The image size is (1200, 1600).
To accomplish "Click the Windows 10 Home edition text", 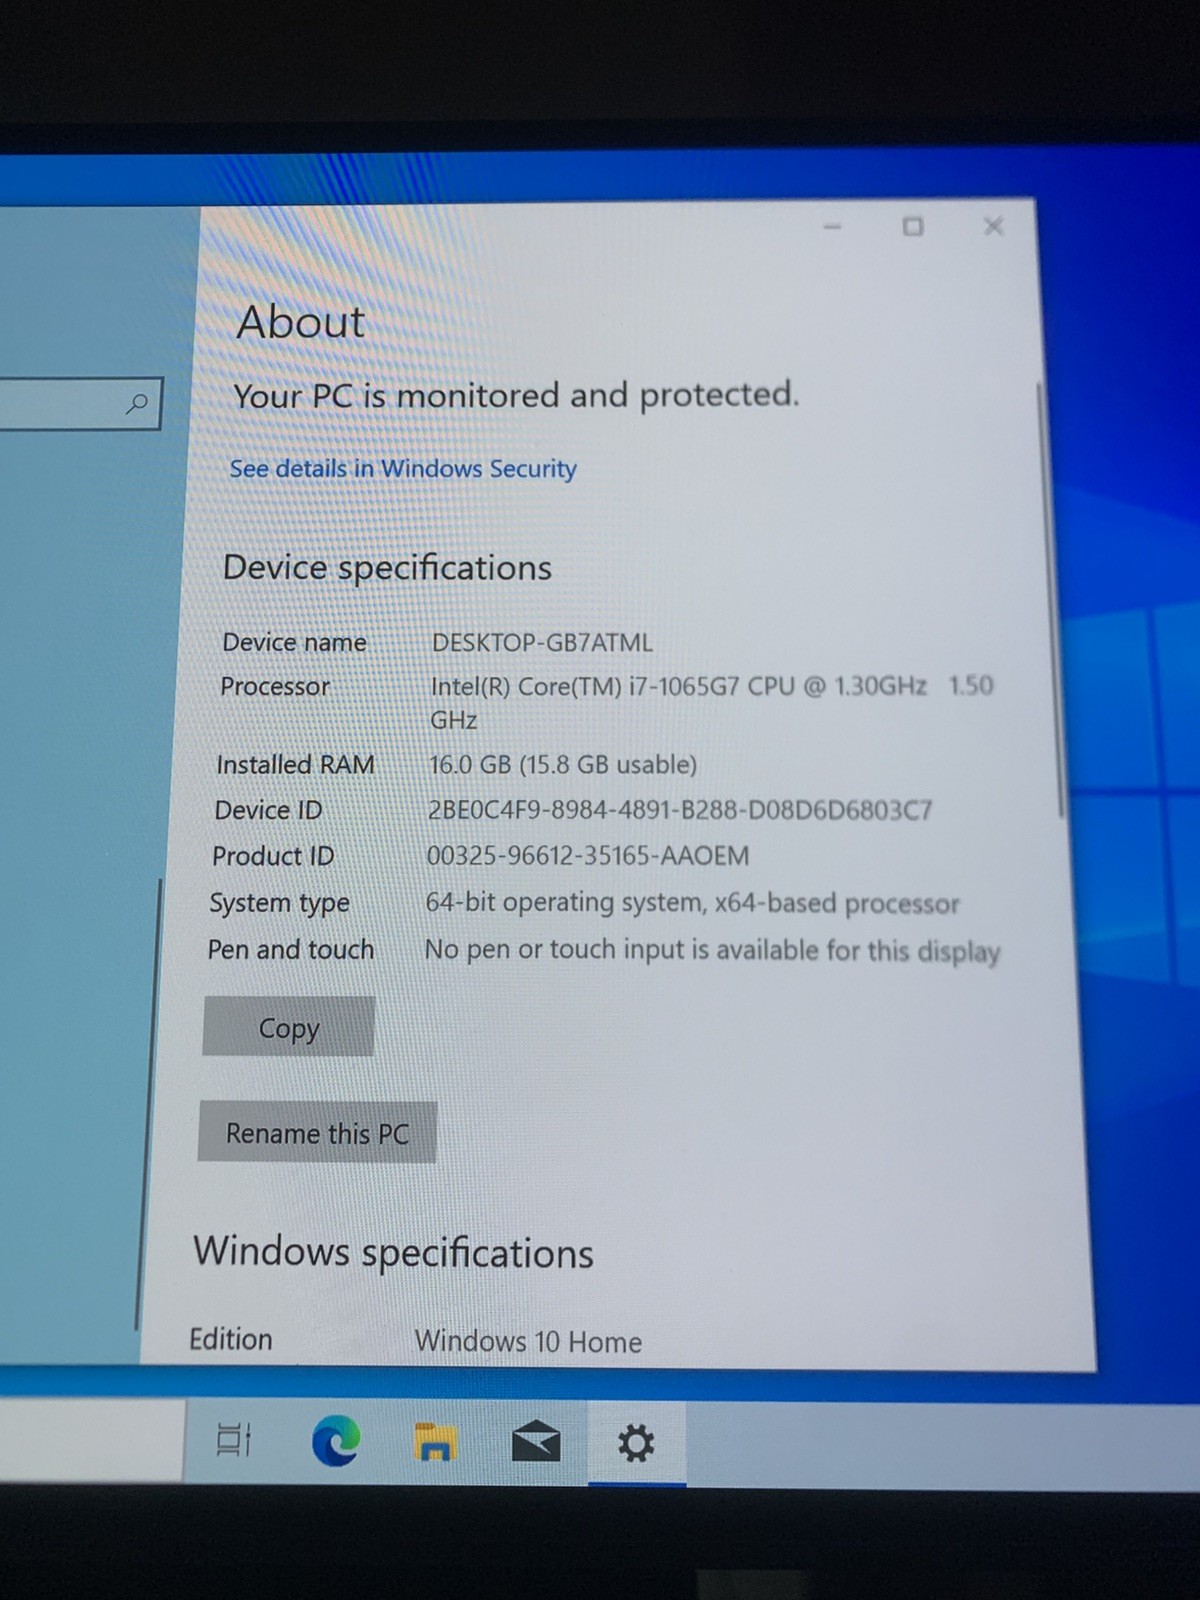I will click(x=528, y=1341).
